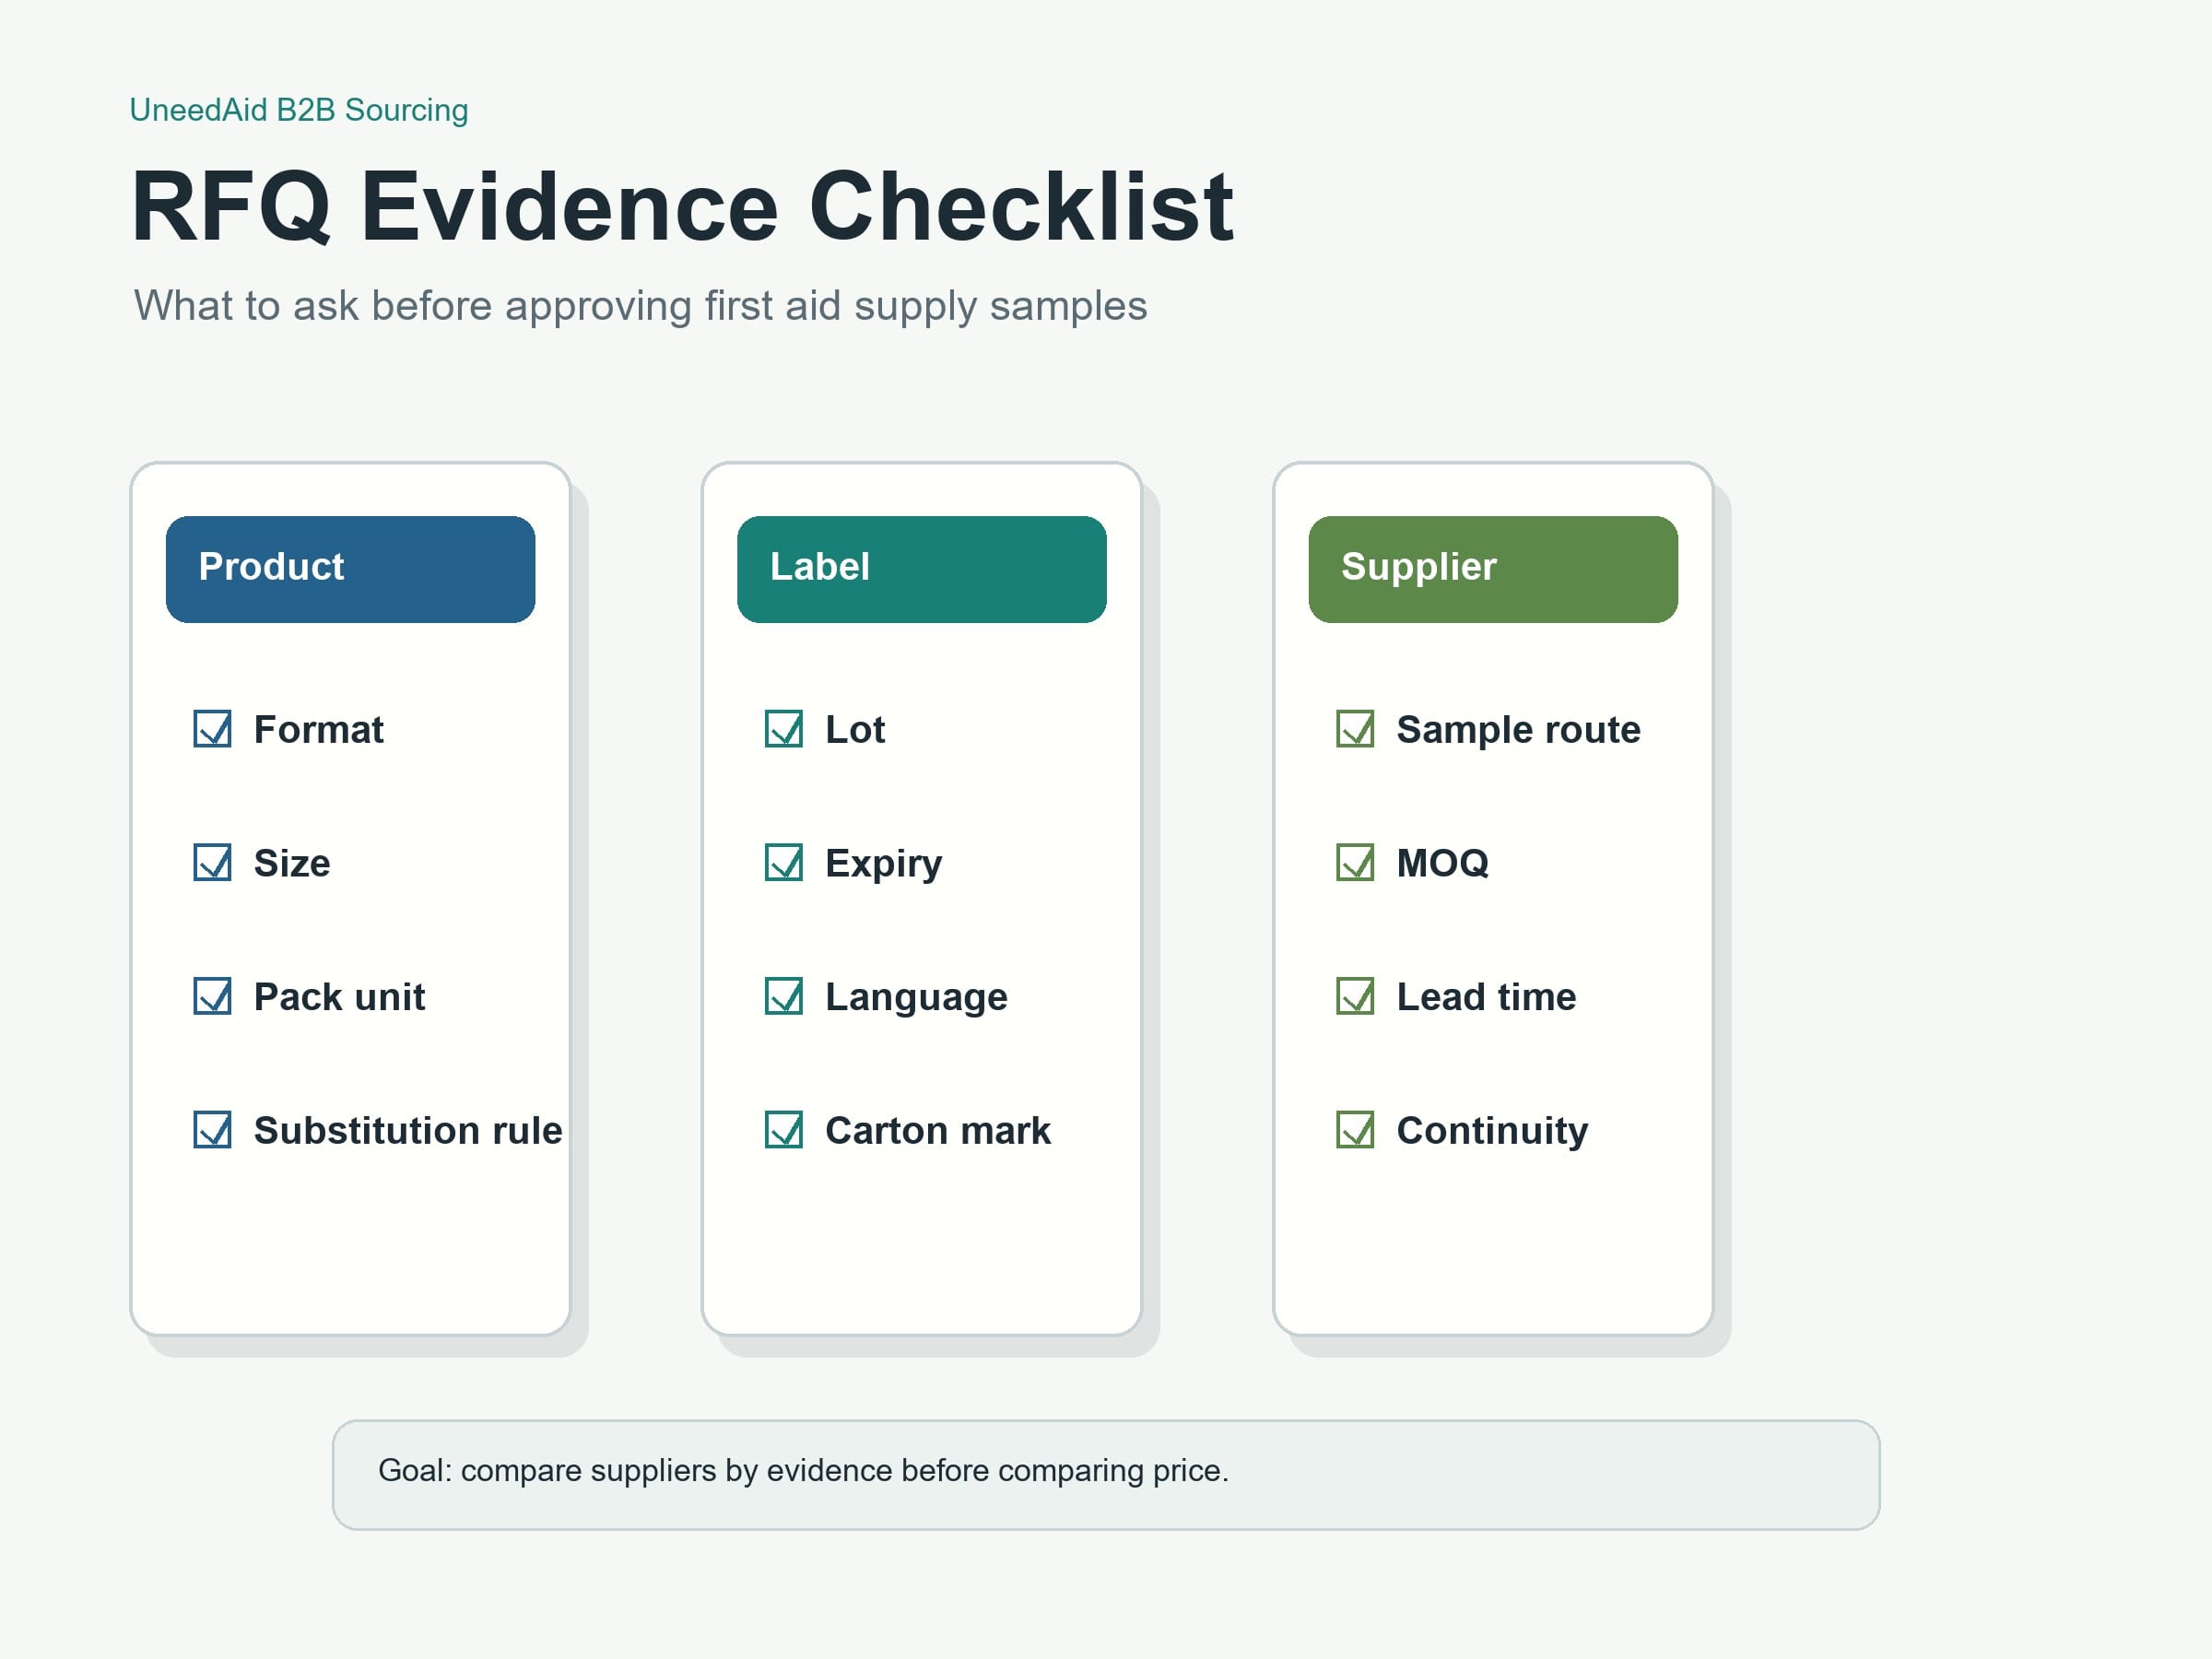Click the RFQ Evidence Checklist title
The width and height of the screenshot is (2212, 1659).
(683, 207)
